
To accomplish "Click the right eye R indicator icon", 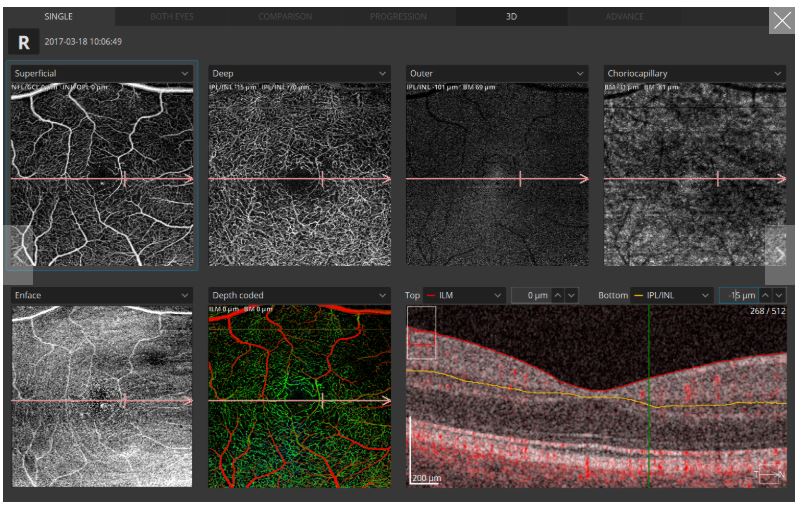I will pos(22,42).
